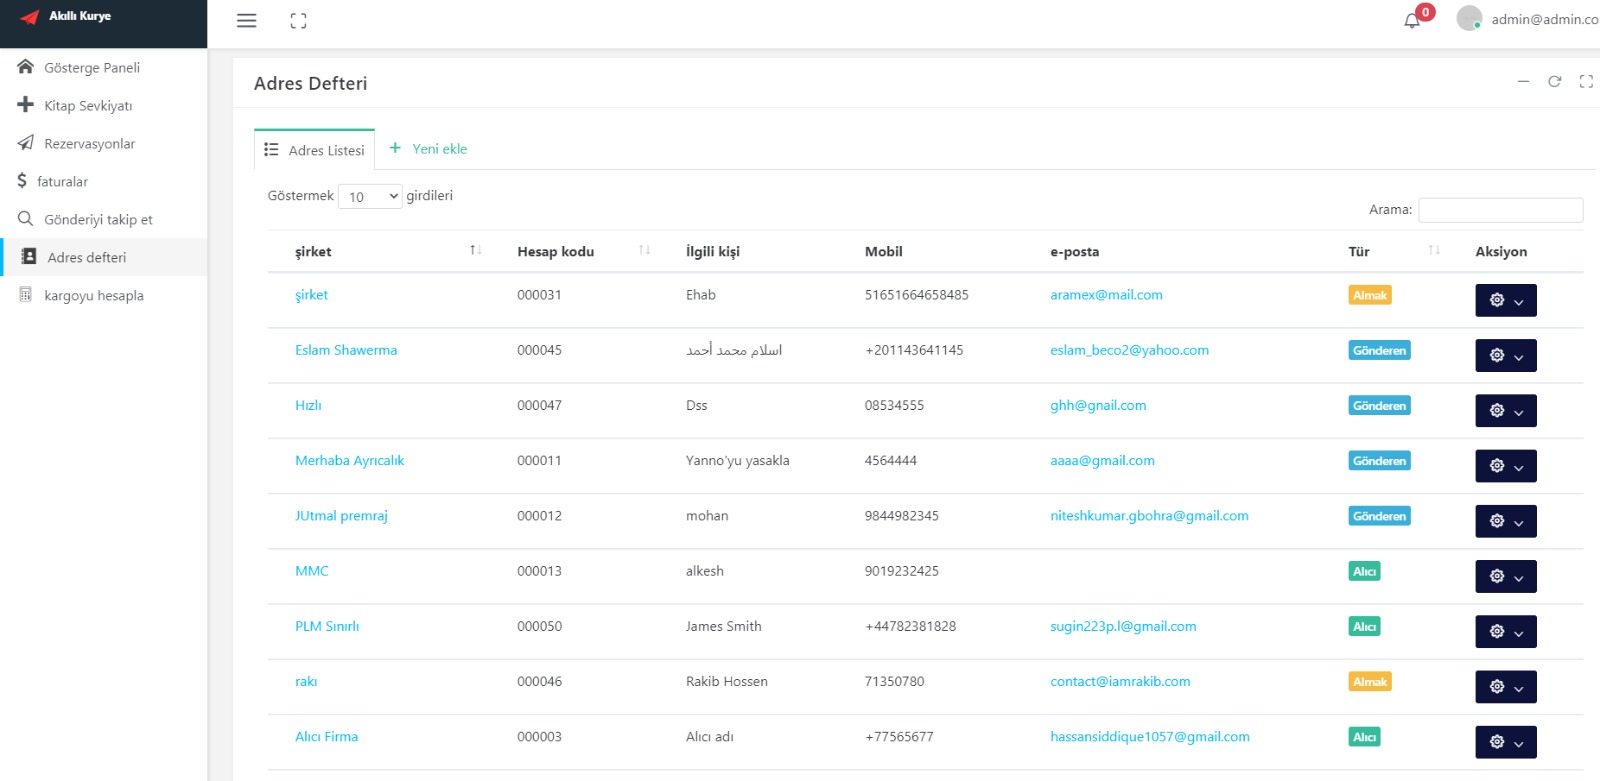The width and height of the screenshot is (1600, 781).
Task: Open action dropdown for Eslam Shawerma row
Action: 1506,355
